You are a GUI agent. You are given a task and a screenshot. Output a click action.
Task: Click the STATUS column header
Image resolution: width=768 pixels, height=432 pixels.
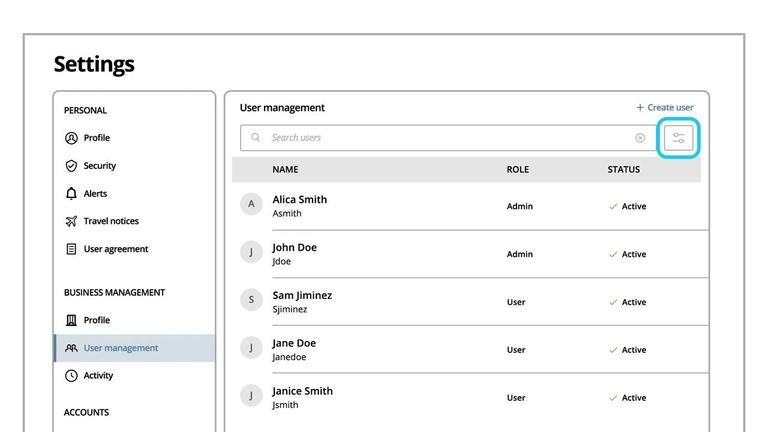click(x=624, y=169)
